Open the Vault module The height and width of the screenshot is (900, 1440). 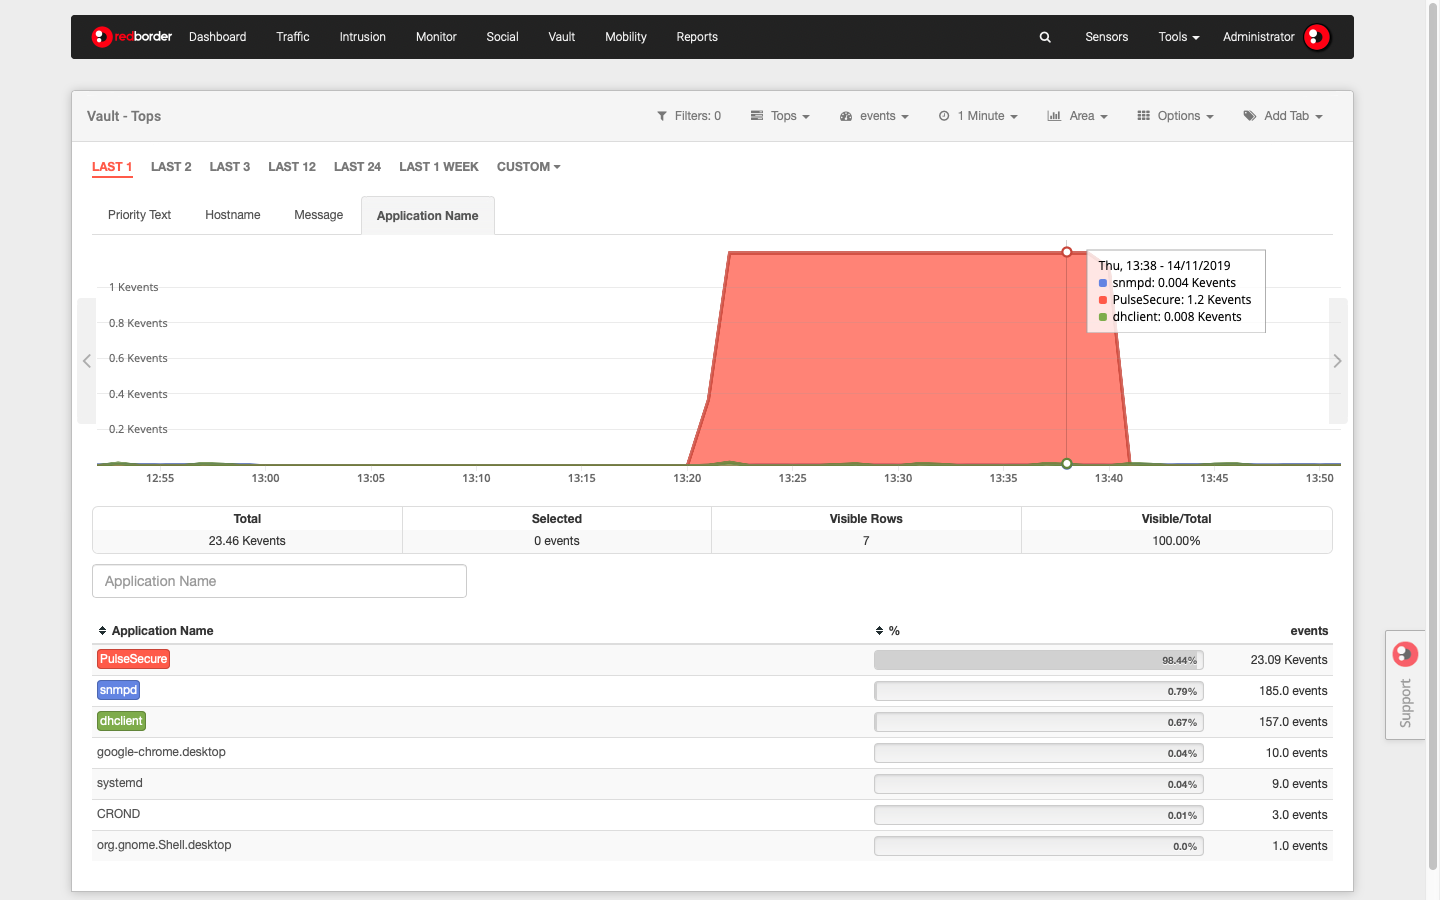562,37
